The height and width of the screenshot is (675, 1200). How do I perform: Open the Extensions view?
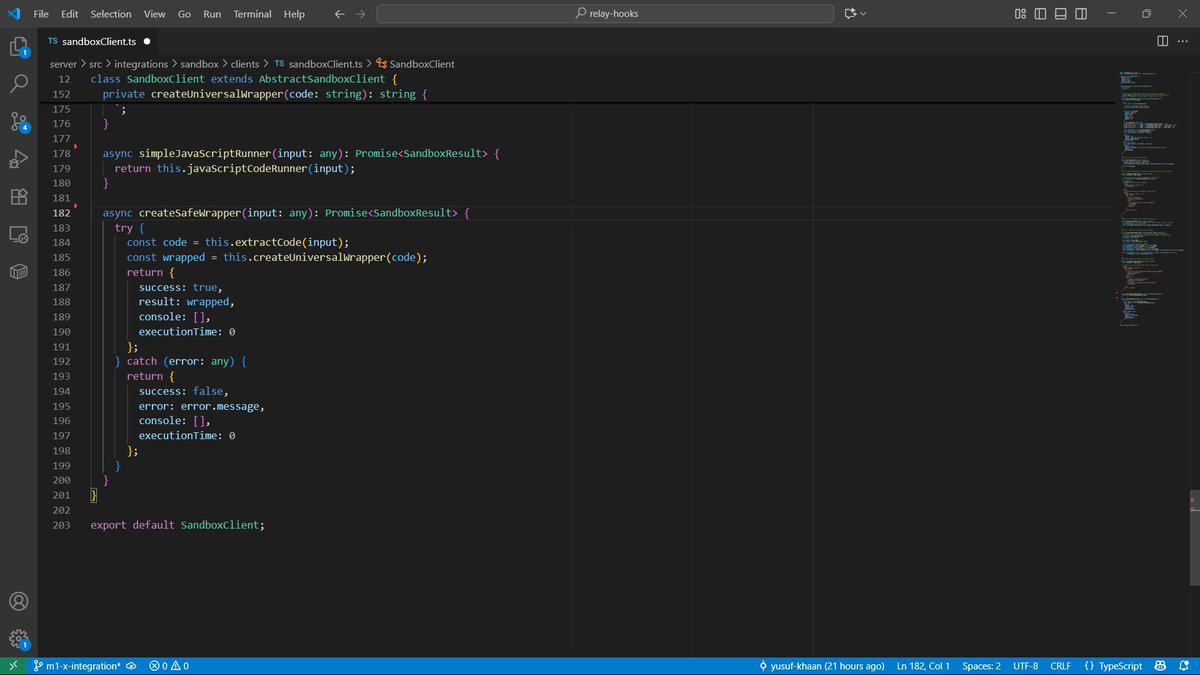(18, 197)
